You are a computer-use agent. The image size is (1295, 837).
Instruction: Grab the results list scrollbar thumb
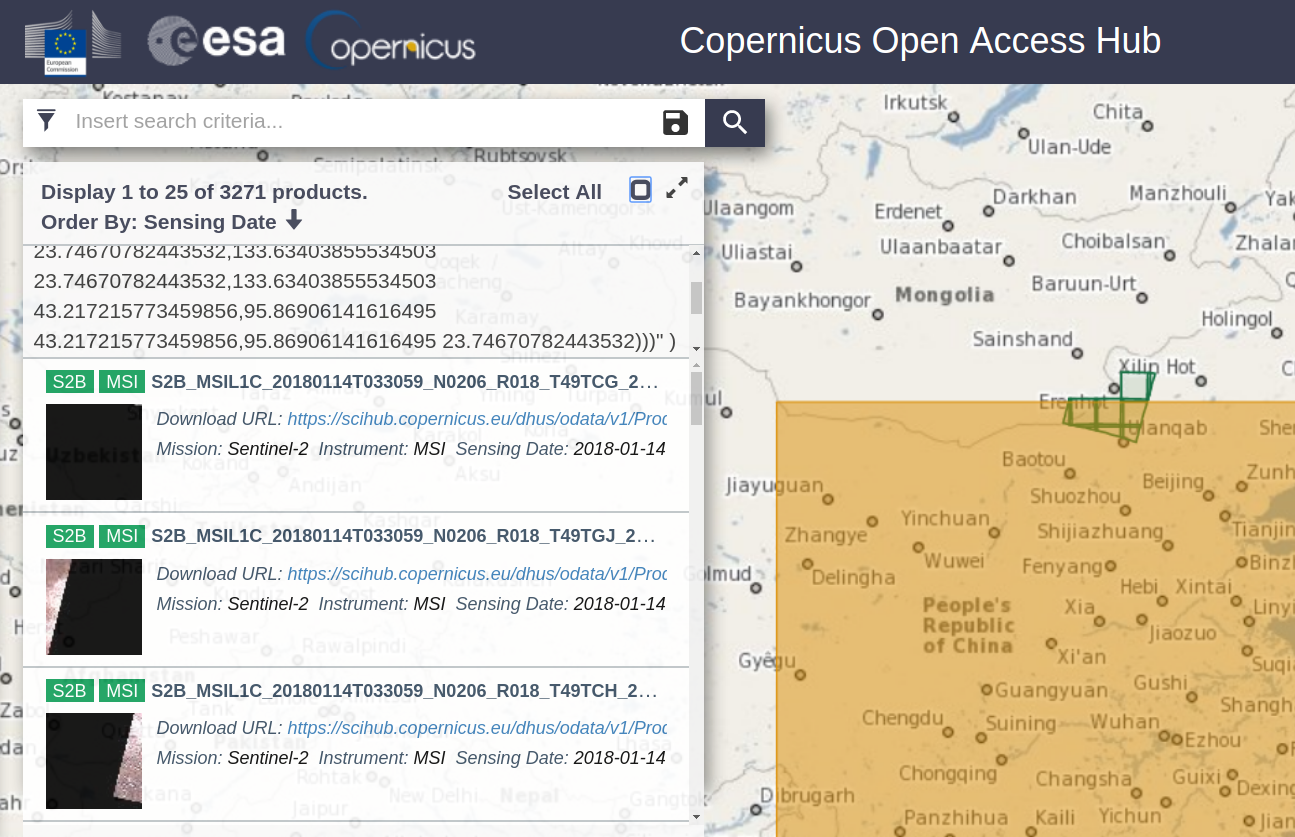coord(696,398)
